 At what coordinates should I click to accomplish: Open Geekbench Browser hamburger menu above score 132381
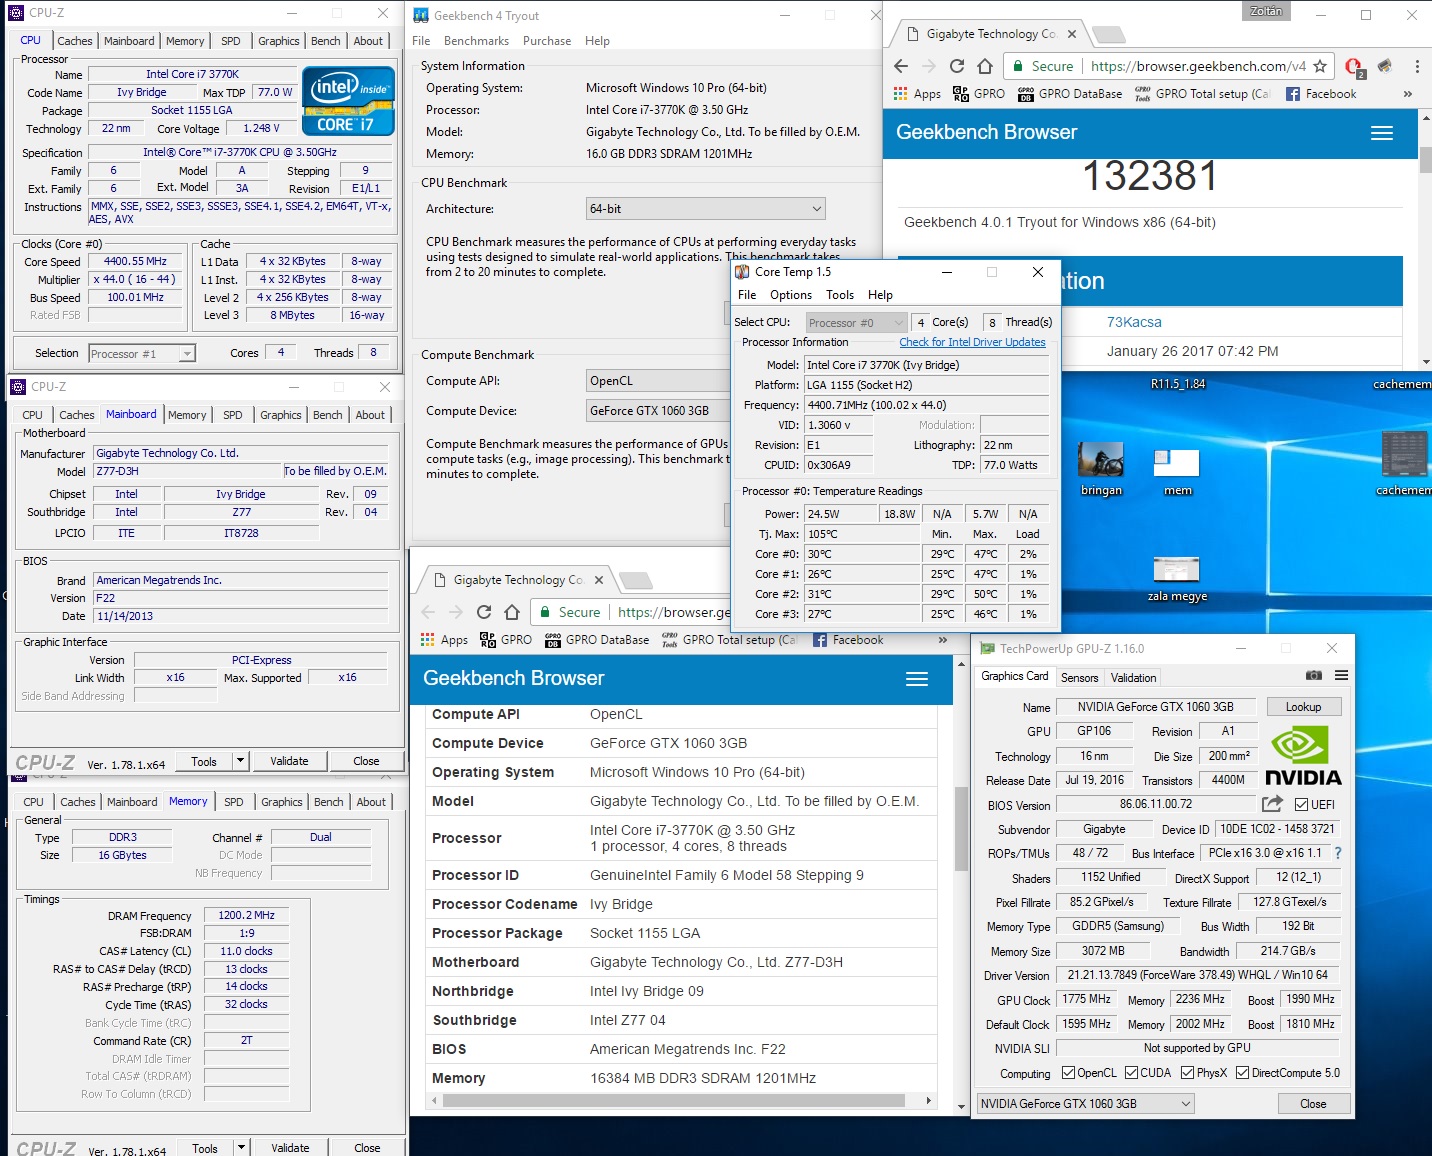point(1382,133)
